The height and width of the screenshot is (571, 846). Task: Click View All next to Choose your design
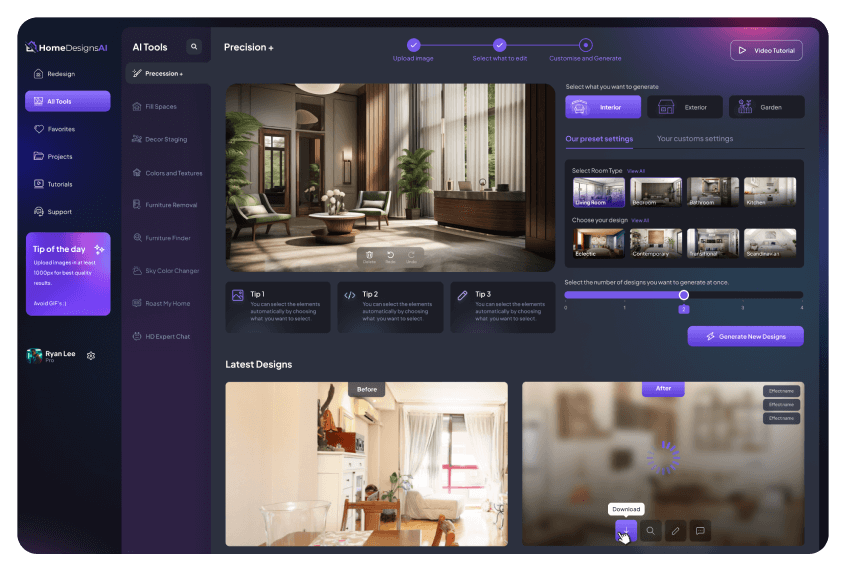(640, 220)
